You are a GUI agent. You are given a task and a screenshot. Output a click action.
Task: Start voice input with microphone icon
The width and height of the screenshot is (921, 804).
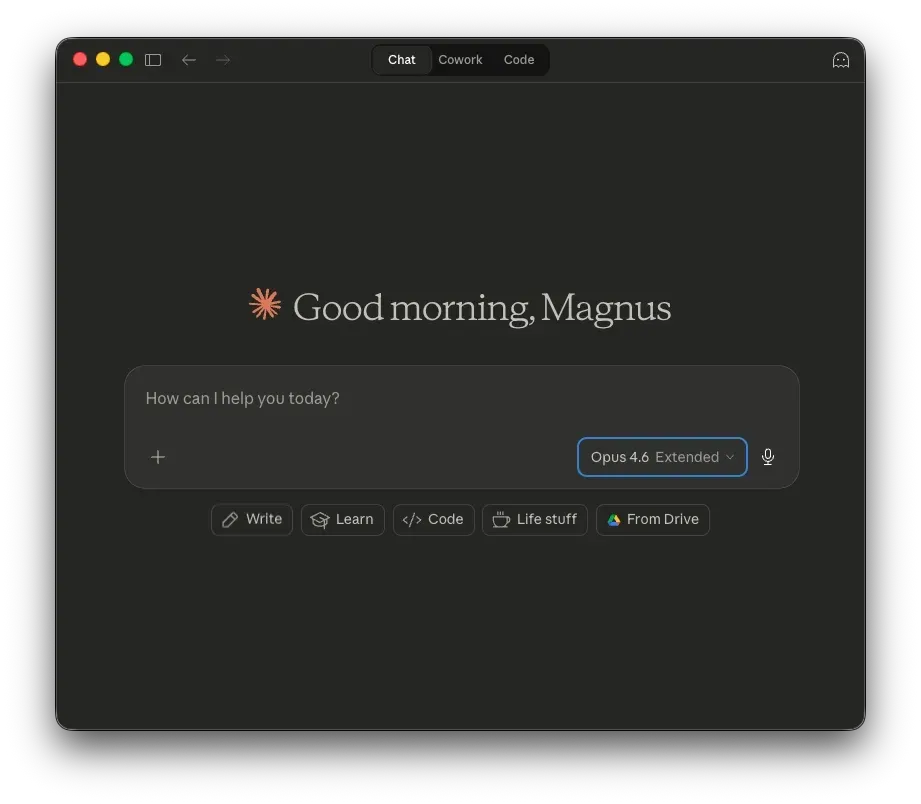tap(768, 457)
